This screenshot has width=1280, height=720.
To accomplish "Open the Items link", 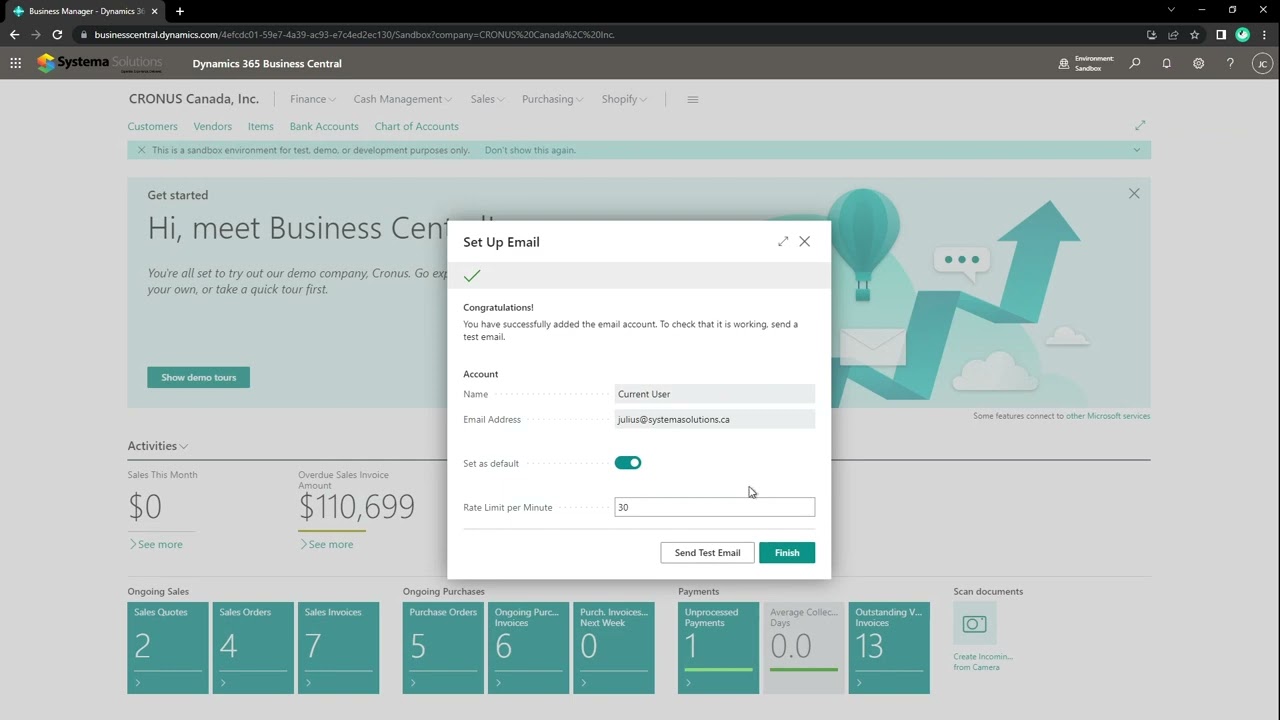I will 260,126.
